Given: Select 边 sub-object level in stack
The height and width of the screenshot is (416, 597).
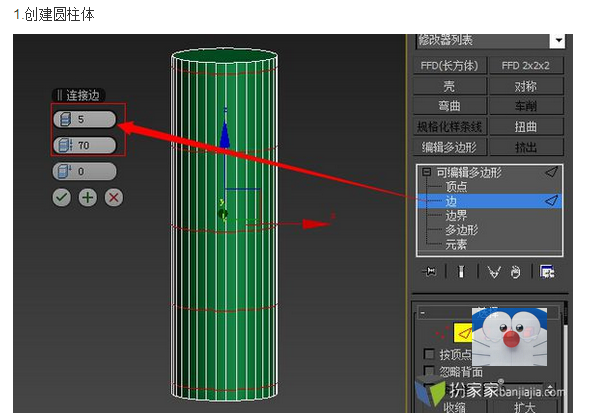Looking at the screenshot, I should click(x=489, y=201).
